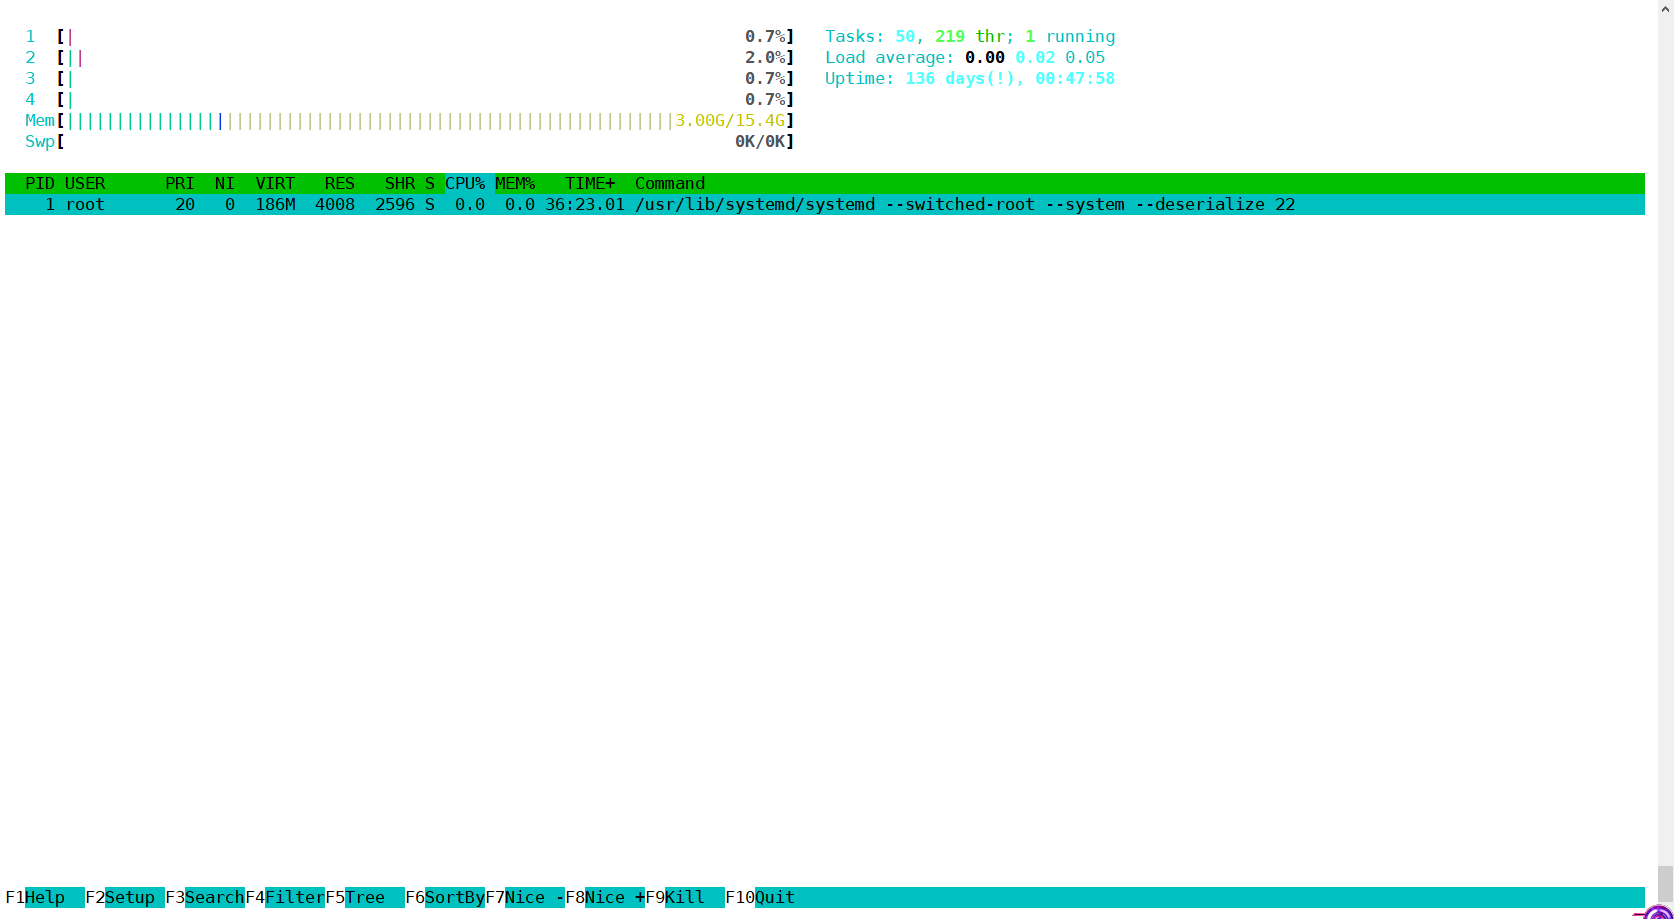Click the CPU 4 meter label
Image resolution: width=1674 pixels, height=919 pixels.
pyautogui.click(x=30, y=99)
